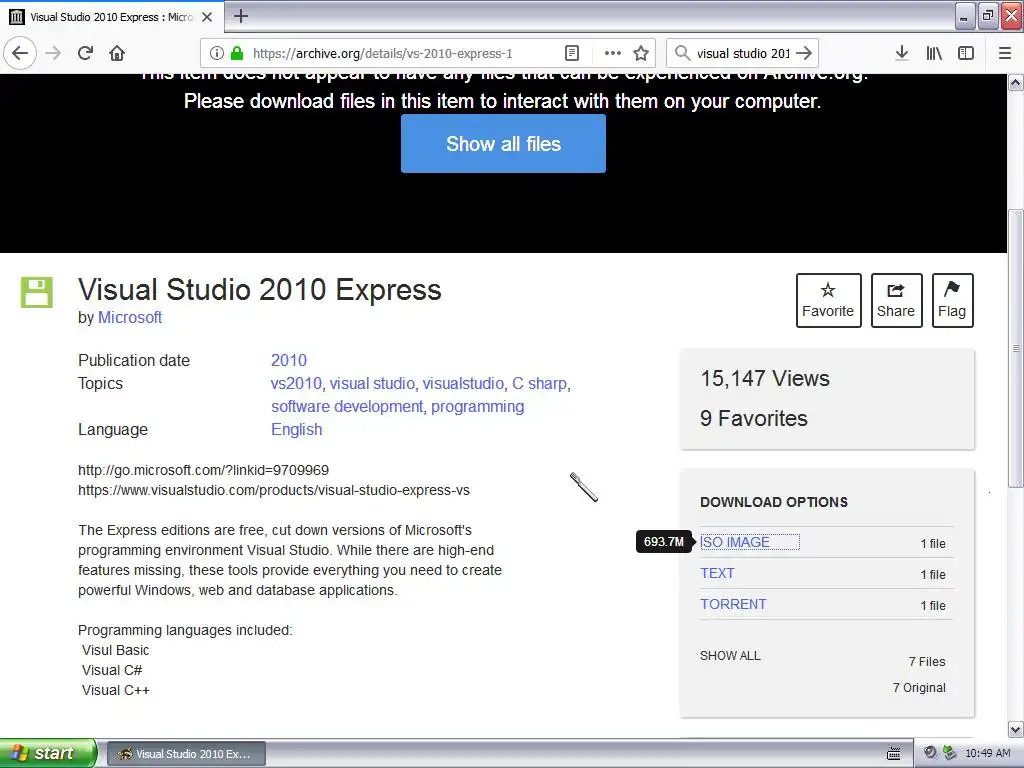Viewport: 1024px width, 768px height.
Task: Share this item
Action: (x=896, y=300)
